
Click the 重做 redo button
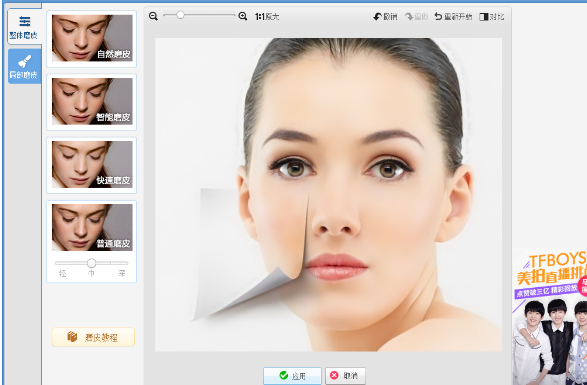click(x=416, y=17)
